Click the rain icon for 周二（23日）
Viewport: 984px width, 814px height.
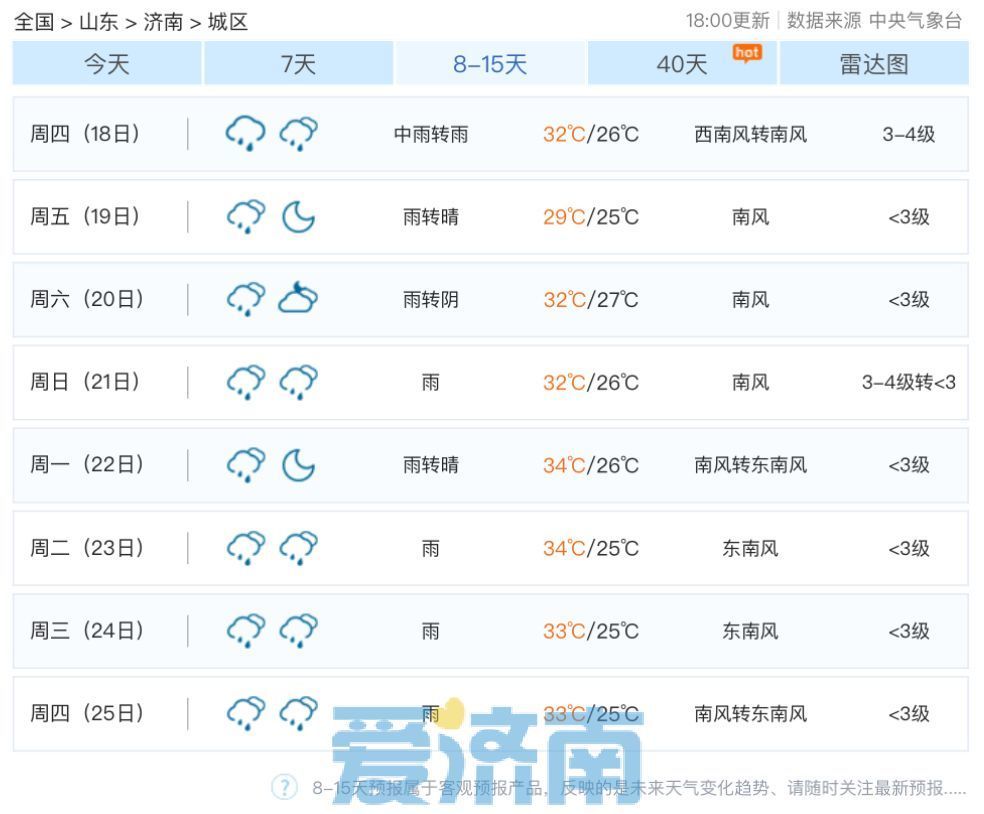pyautogui.click(x=243, y=547)
